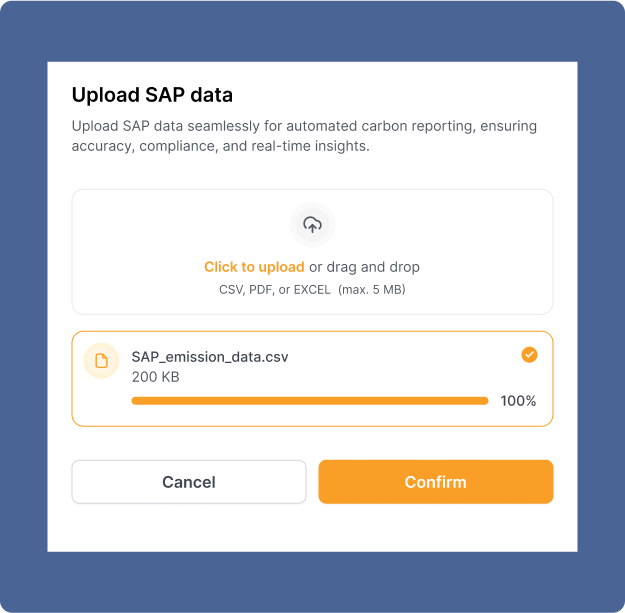The image size is (625, 613).
Task: Click the dialog description paragraph
Action: tap(304, 136)
